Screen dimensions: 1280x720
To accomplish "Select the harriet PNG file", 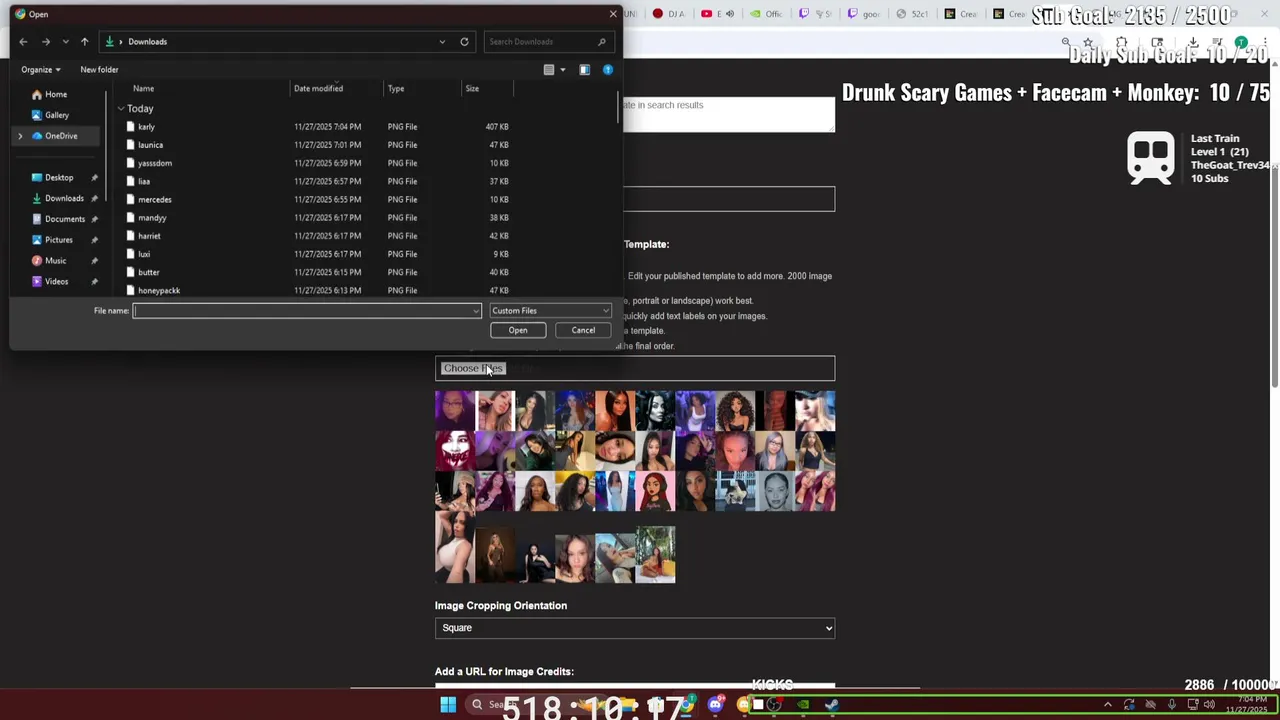I will click(318, 236).
